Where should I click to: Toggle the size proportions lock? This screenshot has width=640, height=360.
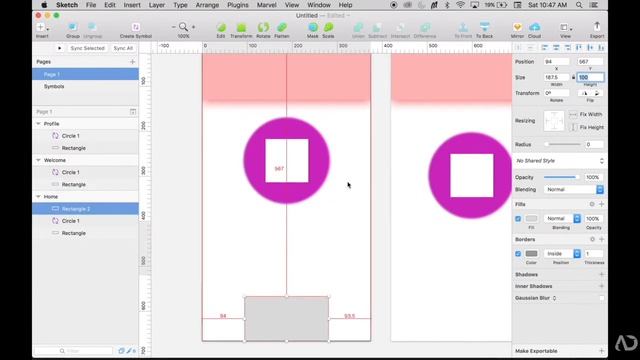573,77
